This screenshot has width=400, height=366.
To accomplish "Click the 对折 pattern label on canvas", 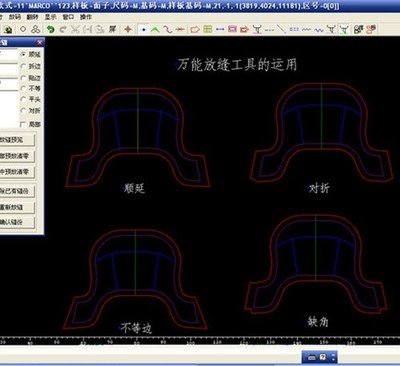I will 319,188.
